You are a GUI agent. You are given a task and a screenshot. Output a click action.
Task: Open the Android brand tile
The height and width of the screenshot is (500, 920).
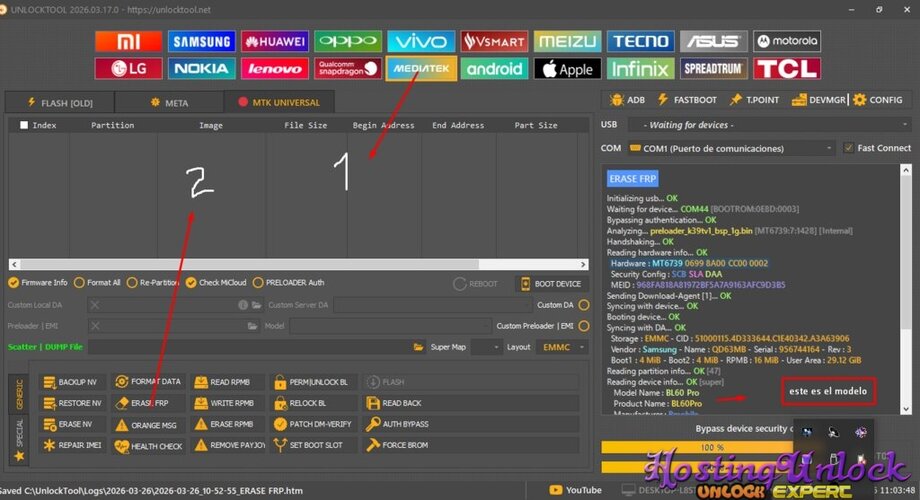(494, 69)
